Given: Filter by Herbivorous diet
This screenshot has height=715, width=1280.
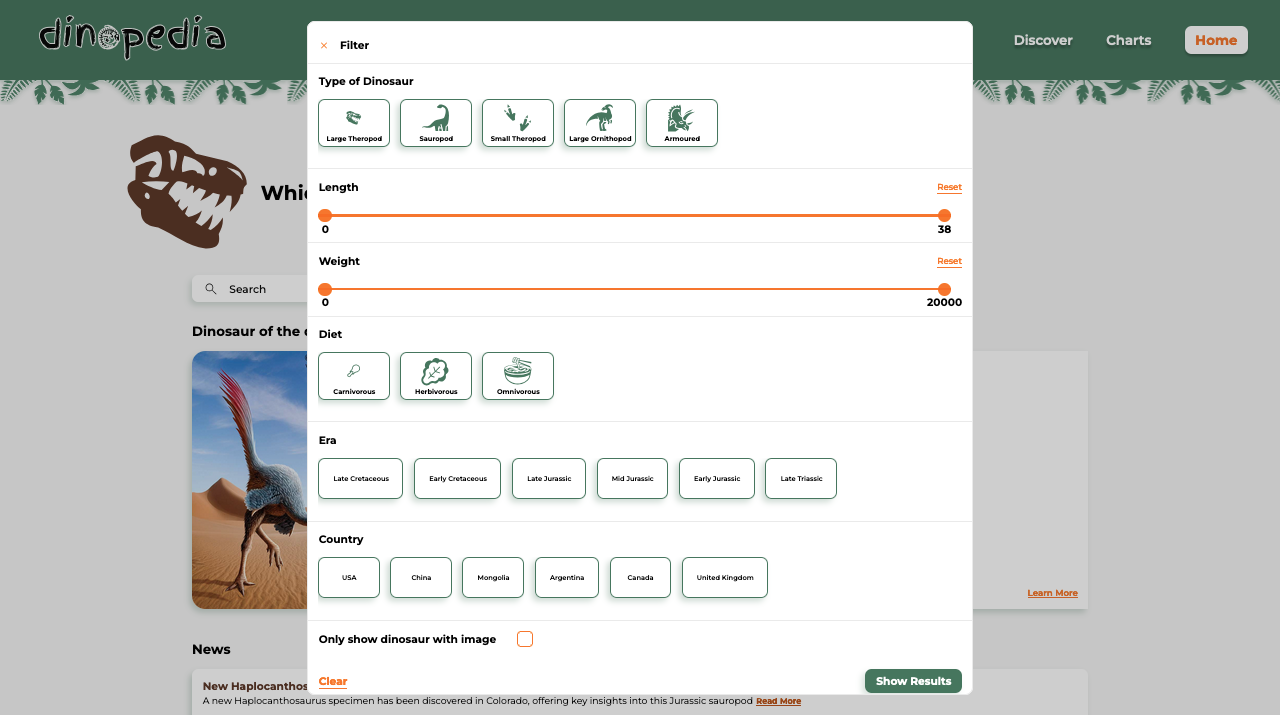Looking at the screenshot, I should (x=436, y=376).
